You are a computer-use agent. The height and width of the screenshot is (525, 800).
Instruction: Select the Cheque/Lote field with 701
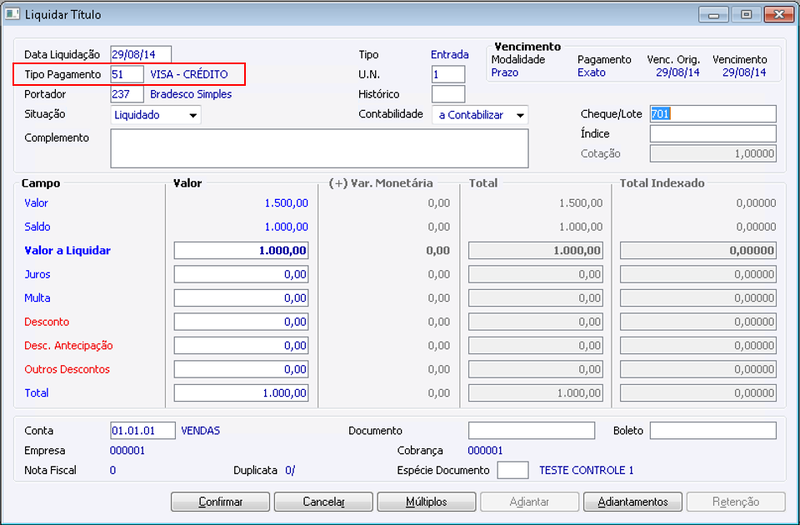click(x=713, y=114)
